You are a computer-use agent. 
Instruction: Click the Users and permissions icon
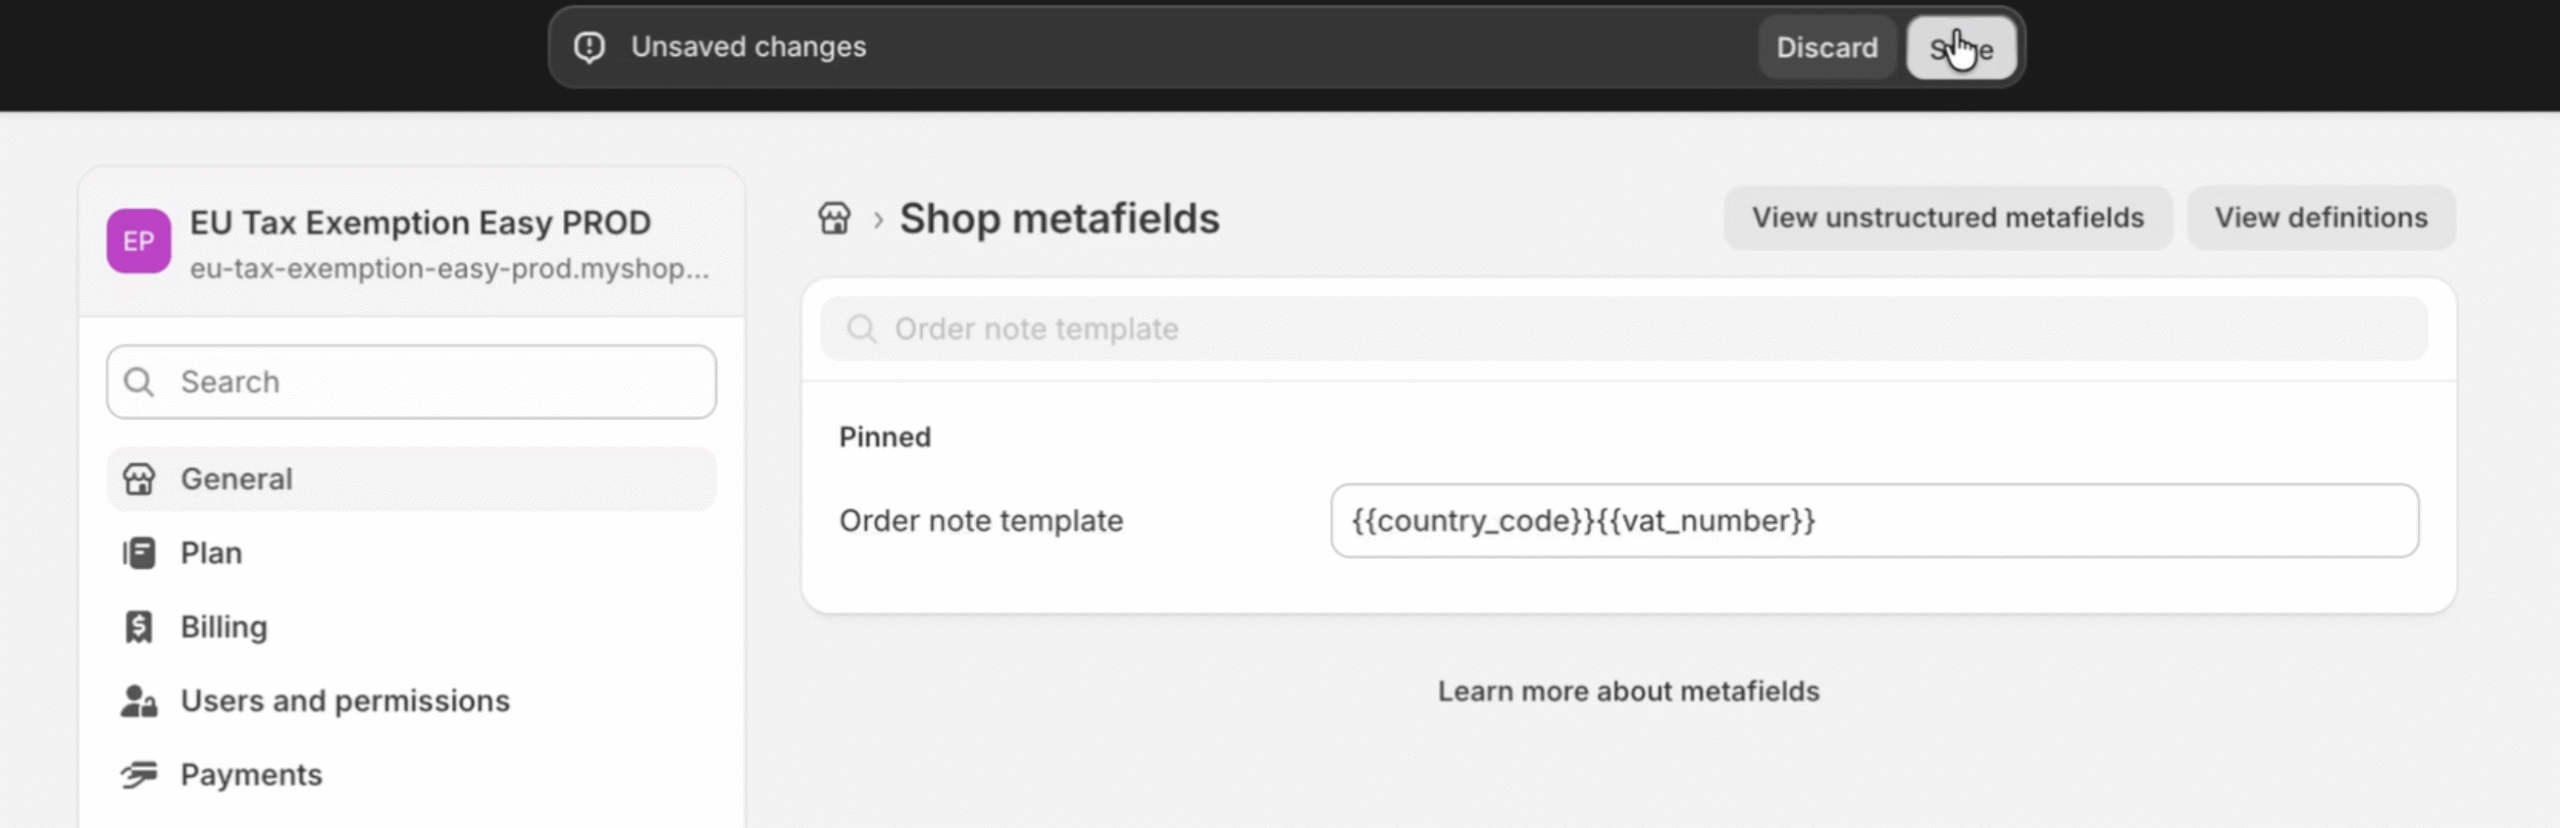coord(139,701)
